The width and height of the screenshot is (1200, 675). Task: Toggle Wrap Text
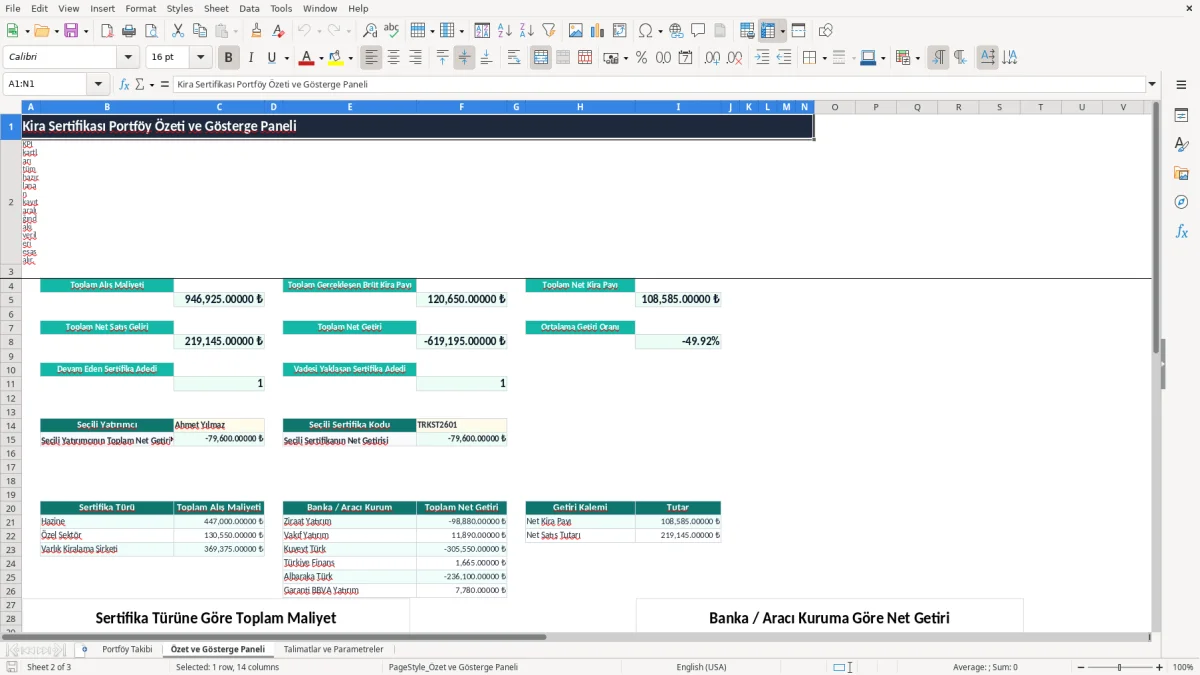(x=514, y=58)
